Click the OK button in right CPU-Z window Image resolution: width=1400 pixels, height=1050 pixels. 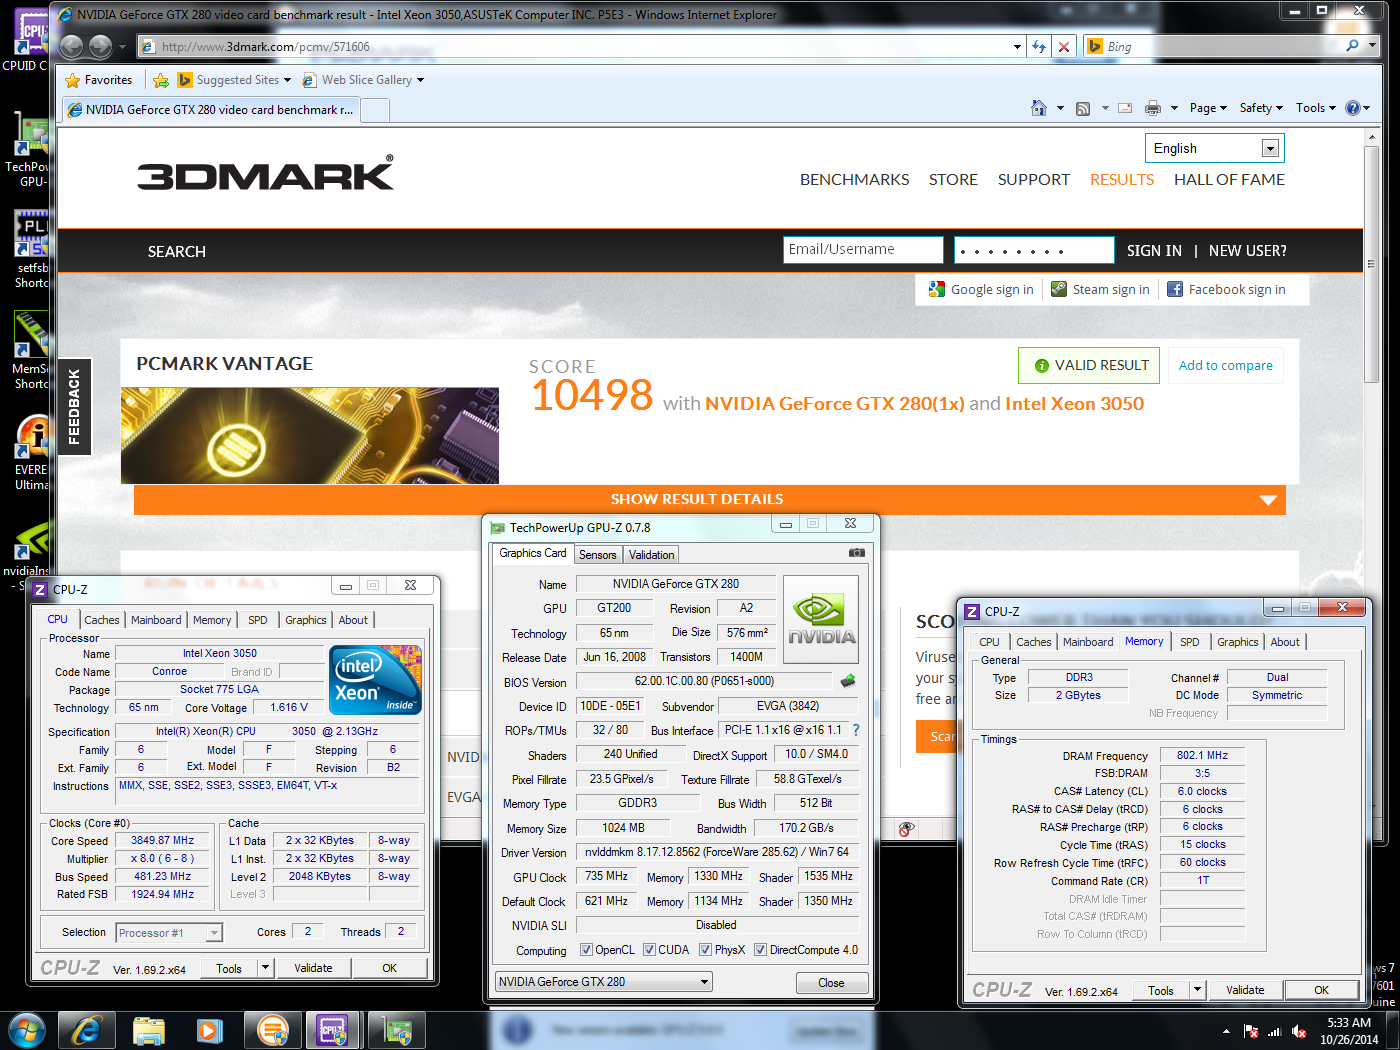[x=1321, y=990]
